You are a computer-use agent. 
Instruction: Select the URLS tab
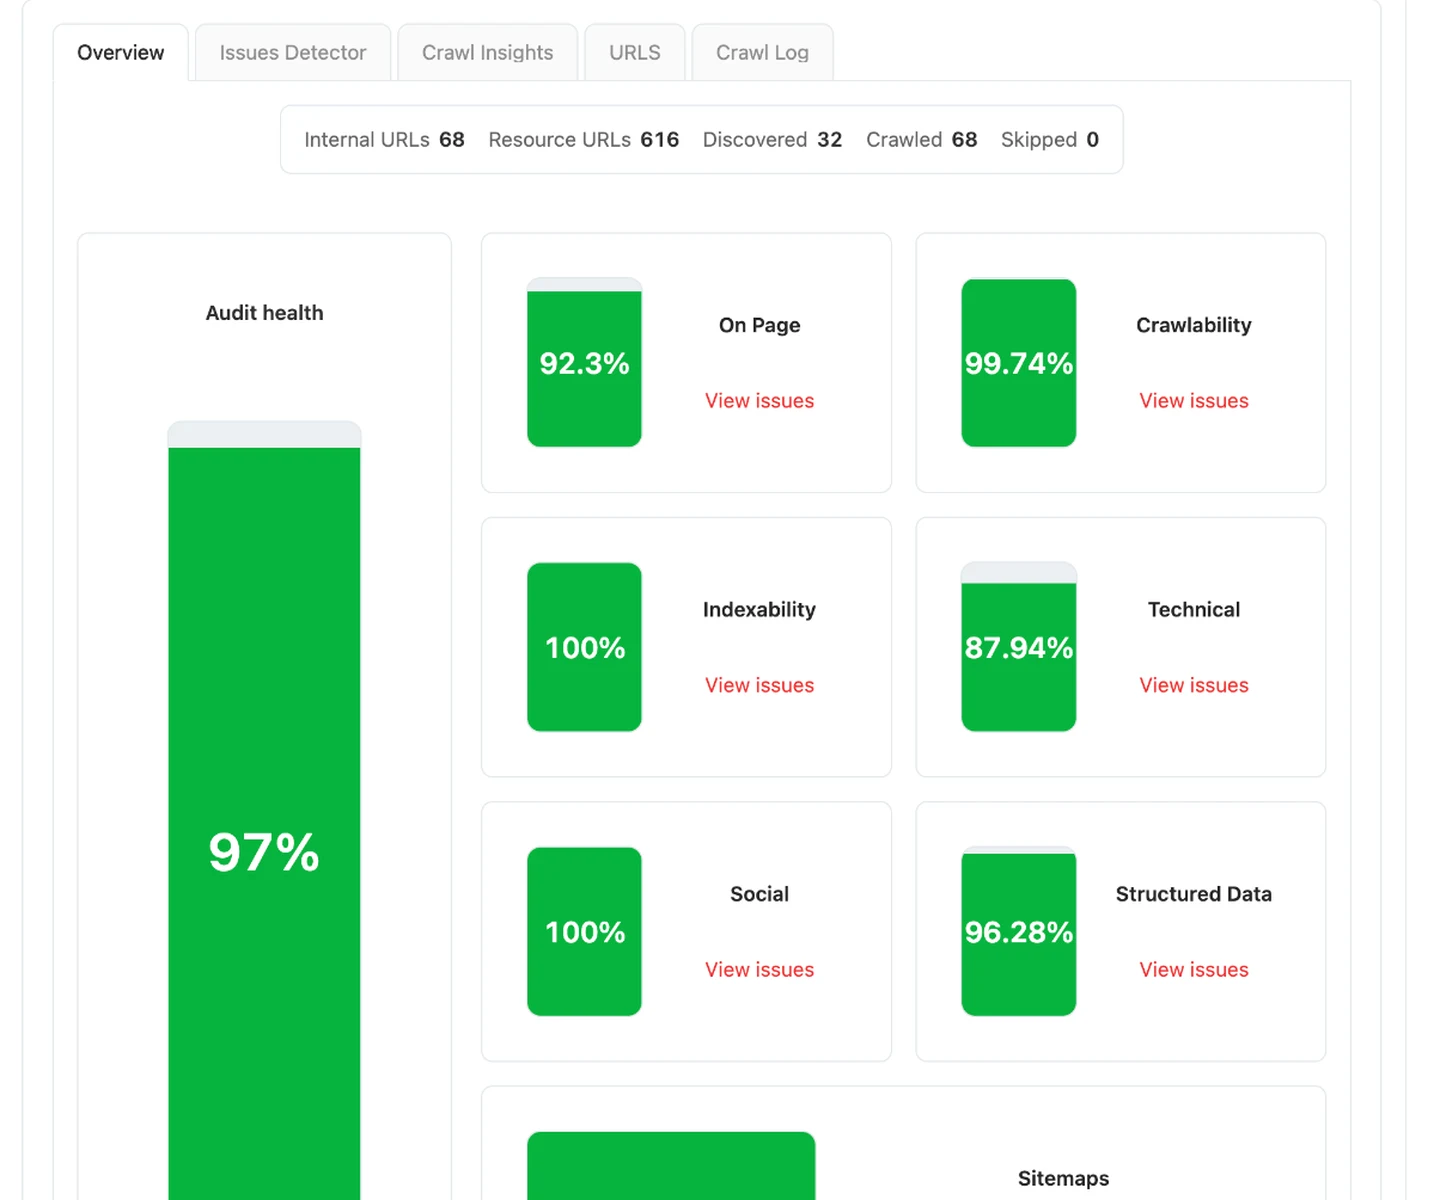(635, 53)
